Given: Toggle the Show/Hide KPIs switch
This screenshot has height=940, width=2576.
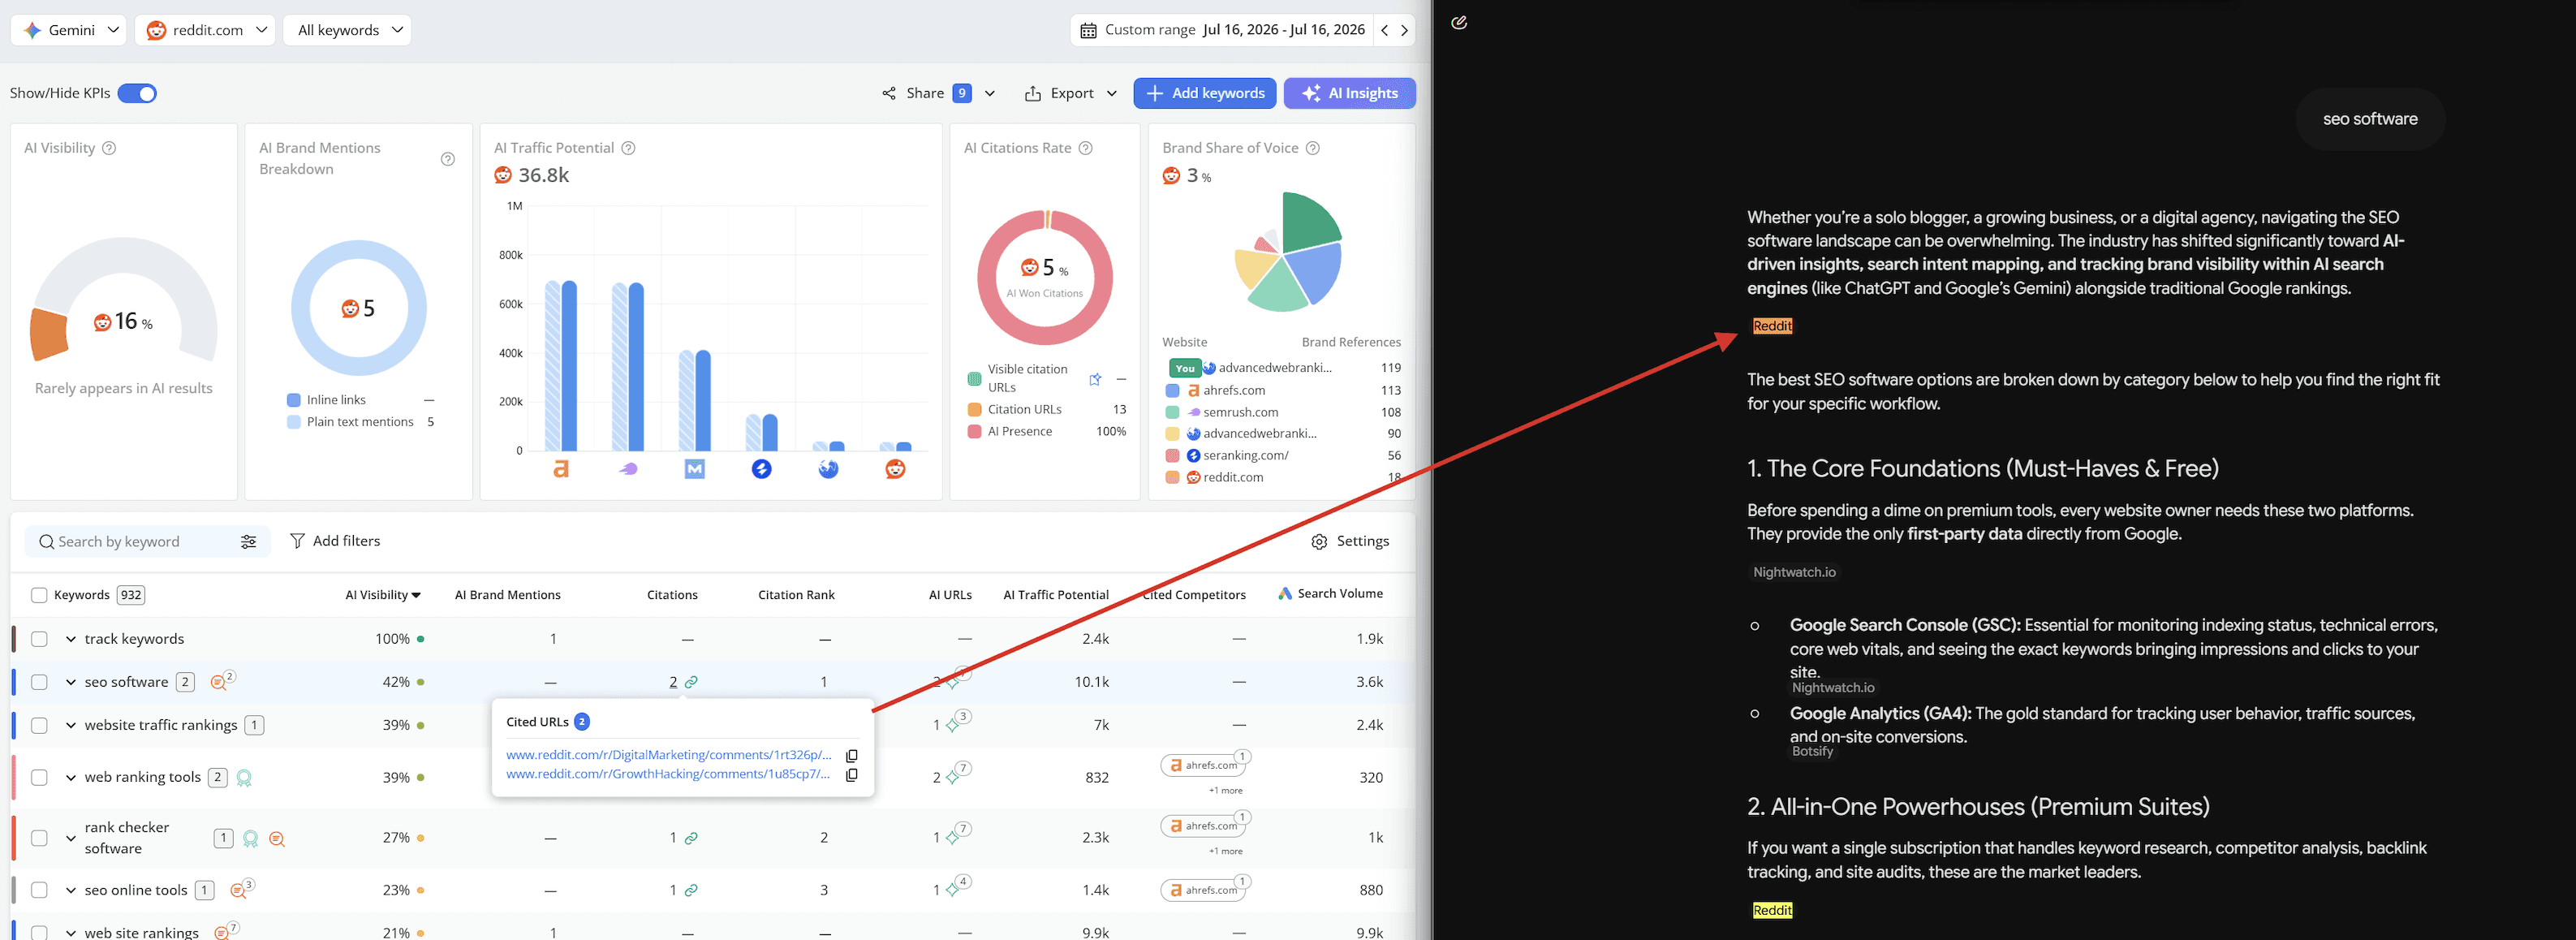Looking at the screenshot, I should (137, 93).
